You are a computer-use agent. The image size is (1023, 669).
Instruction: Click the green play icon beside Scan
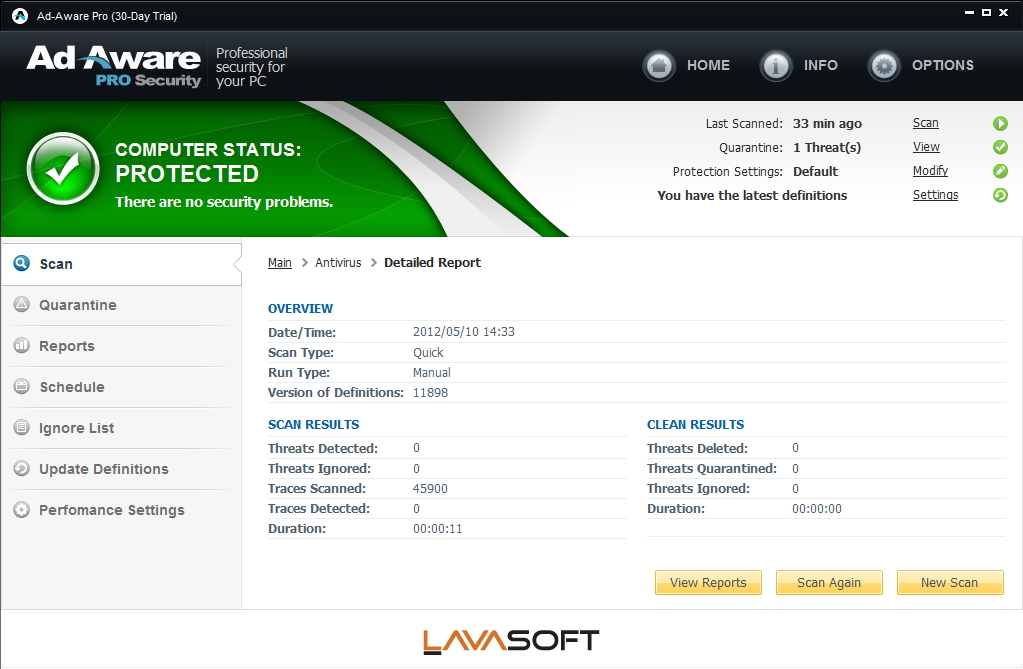(1000, 123)
